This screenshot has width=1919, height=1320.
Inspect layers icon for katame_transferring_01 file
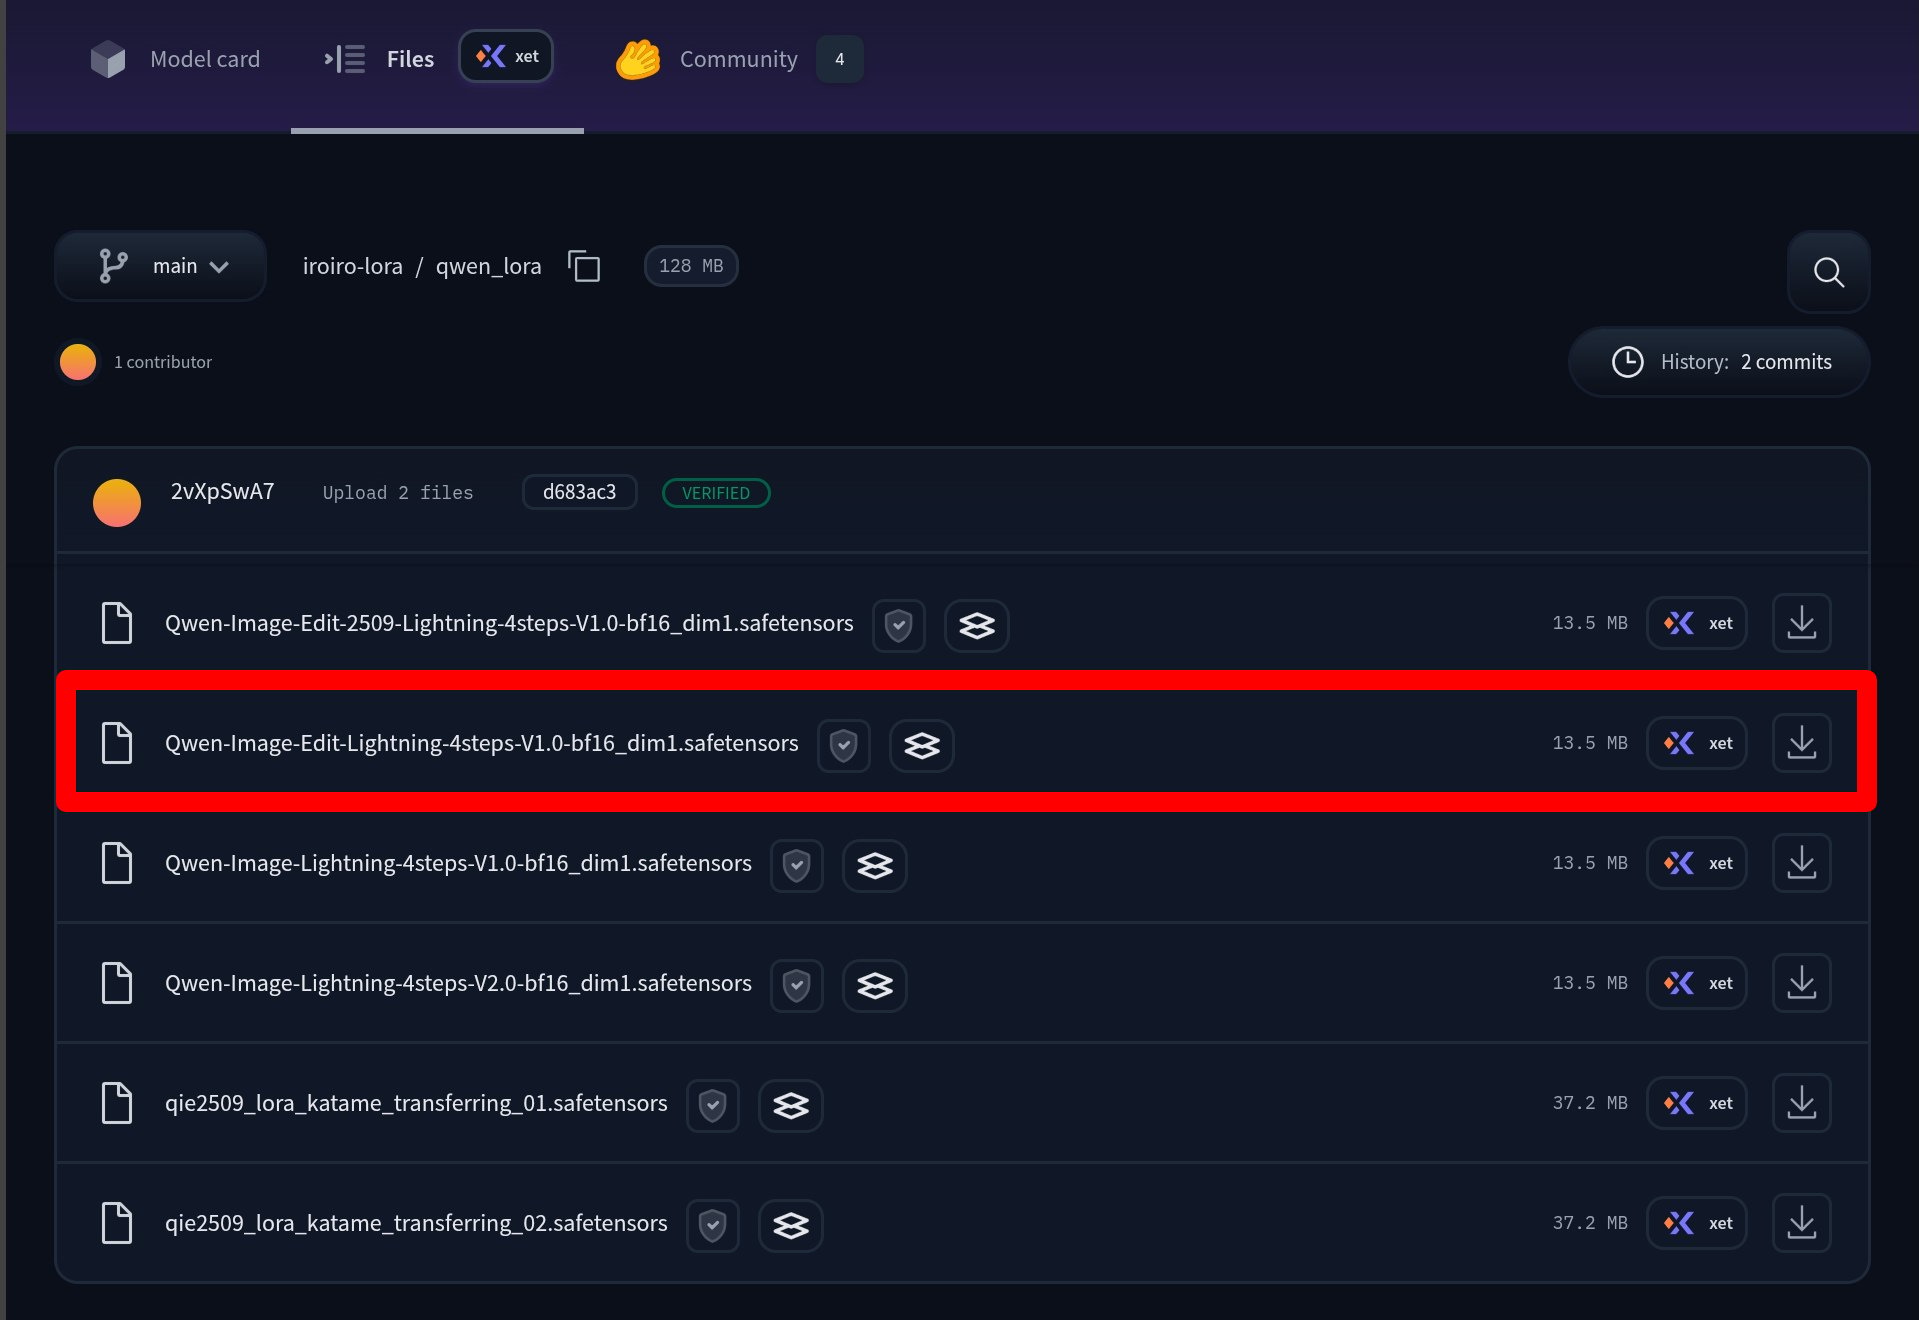tap(791, 1106)
